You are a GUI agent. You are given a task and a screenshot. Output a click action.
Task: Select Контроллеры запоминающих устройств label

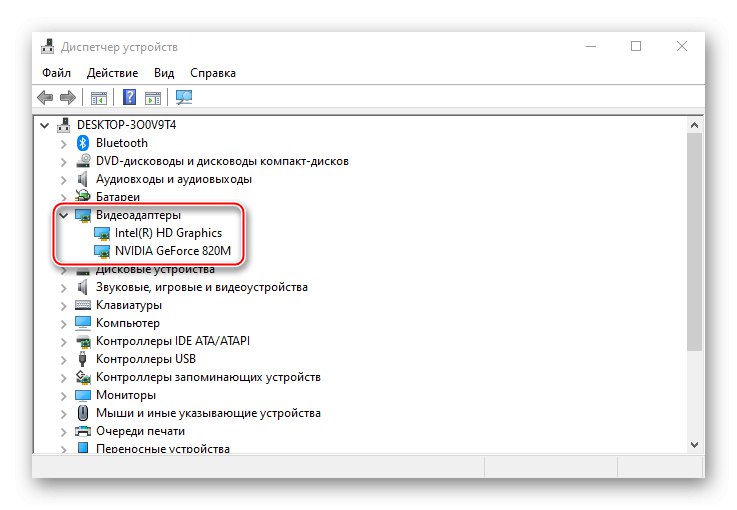tap(208, 377)
